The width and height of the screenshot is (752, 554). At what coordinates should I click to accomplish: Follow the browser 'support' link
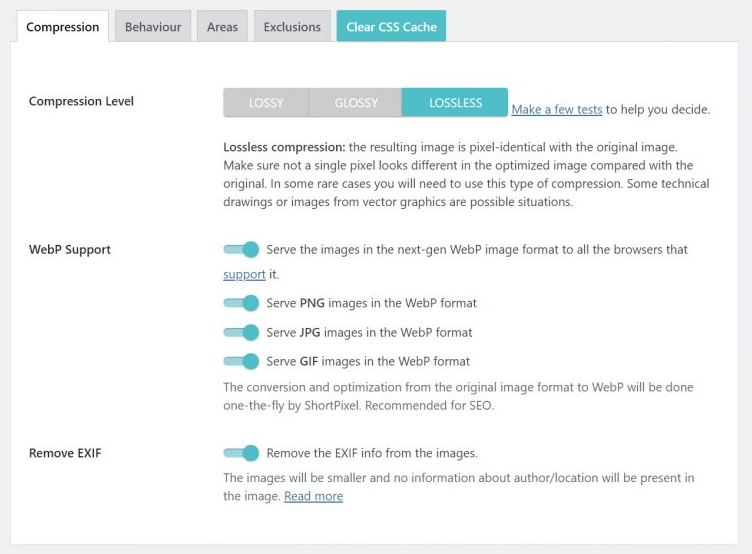[244, 274]
